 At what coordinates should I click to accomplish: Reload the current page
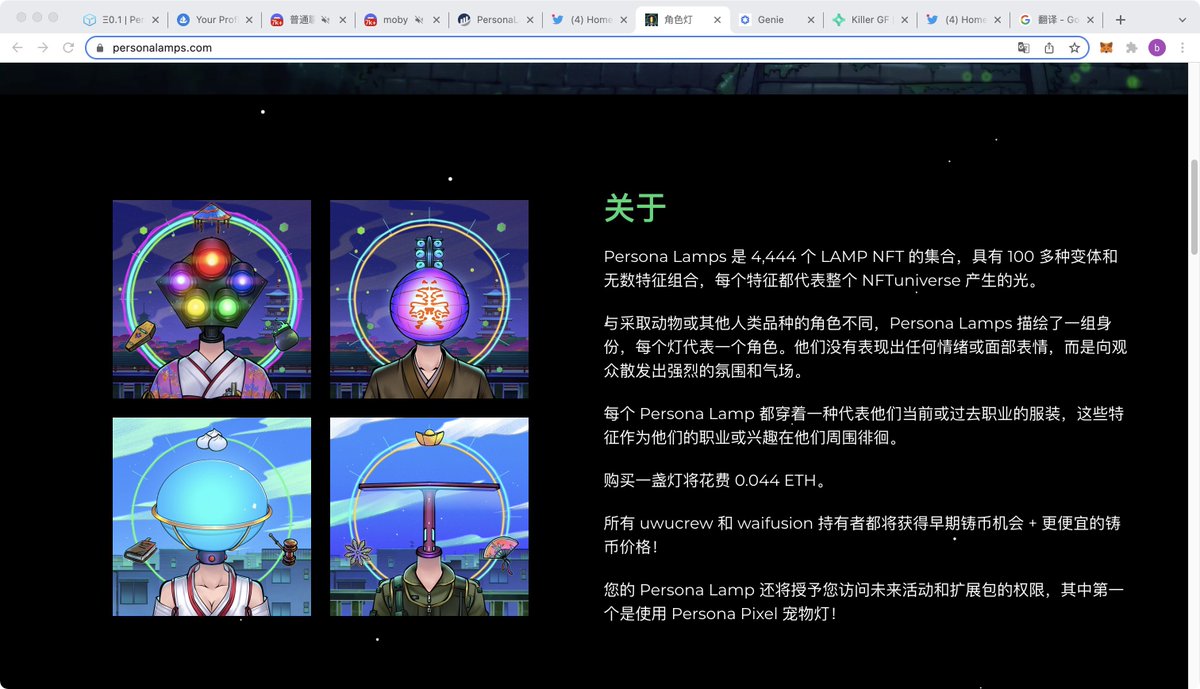pyautogui.click(x=68, y=47)
